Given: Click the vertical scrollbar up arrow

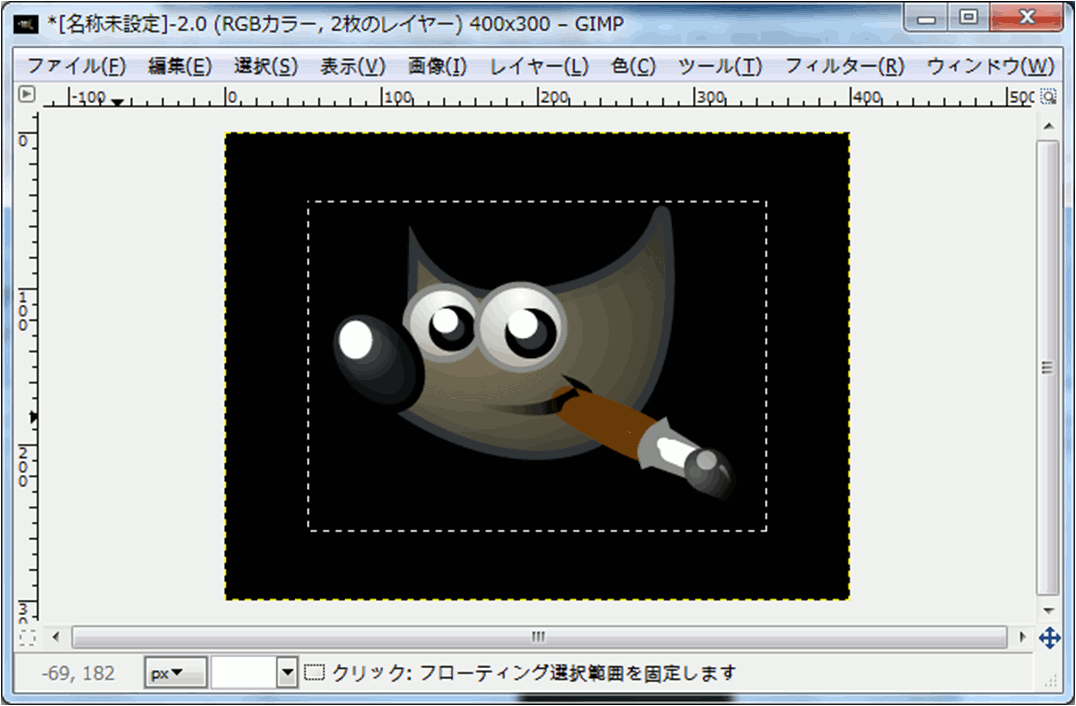Looking at the screenshot, I should 1048,126.
